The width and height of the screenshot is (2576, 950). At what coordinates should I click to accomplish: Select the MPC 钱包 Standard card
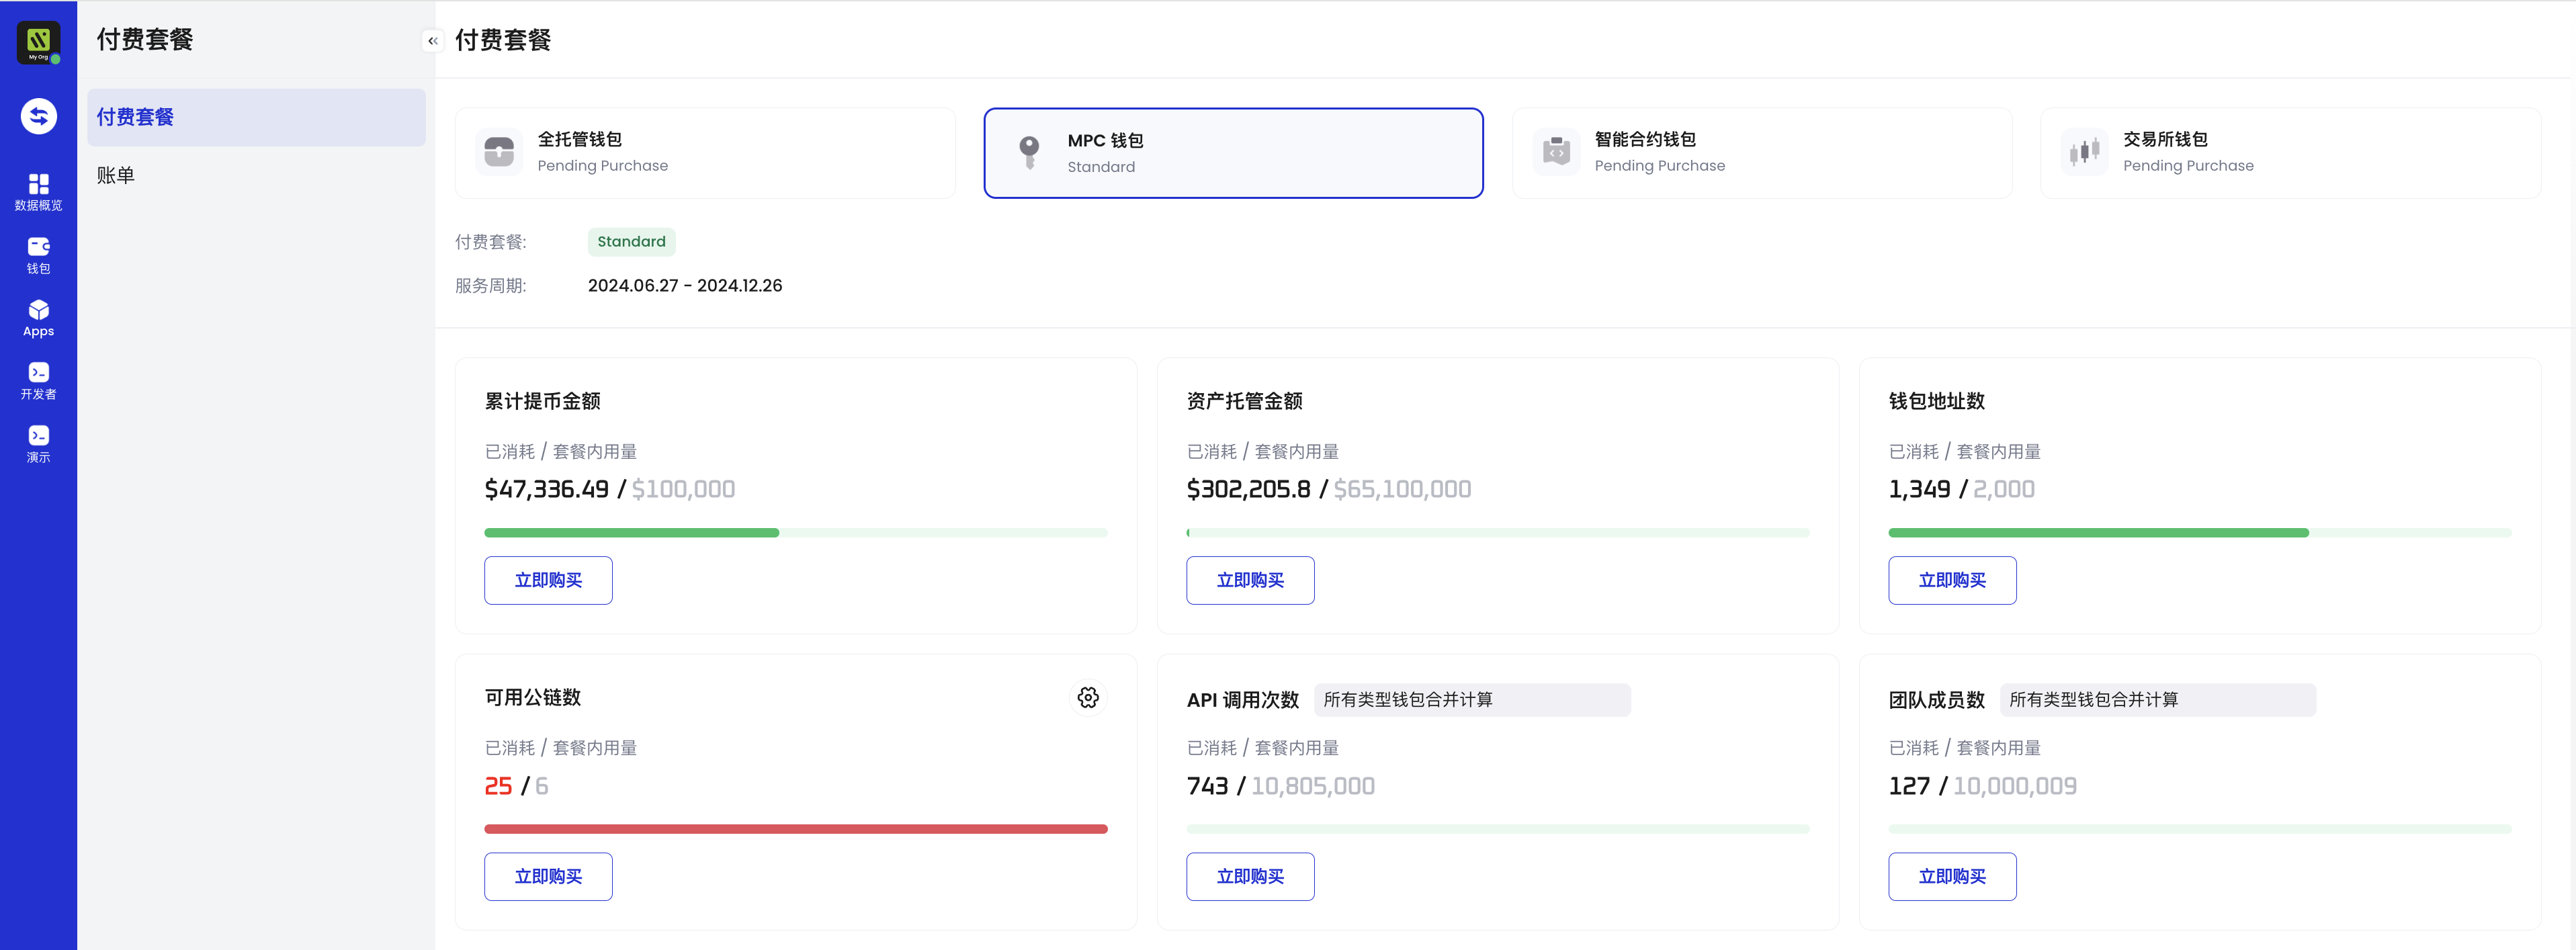pyautogui.click(x=1233, y=153)
